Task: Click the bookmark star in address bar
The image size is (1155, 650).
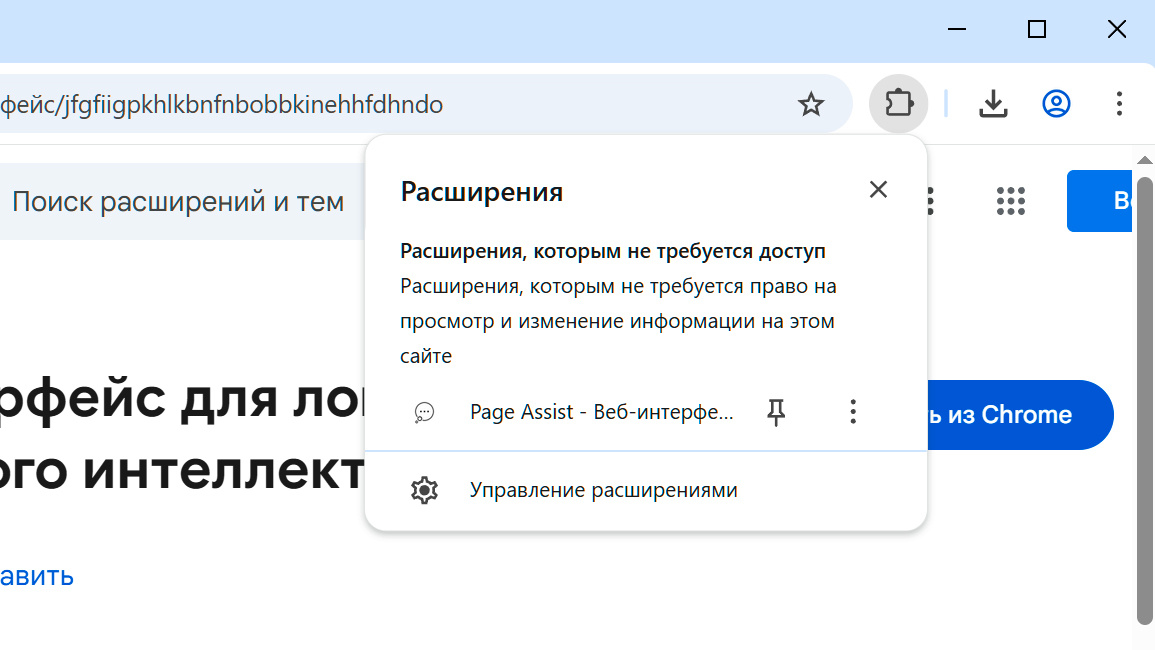Action: tap(811, 103)
